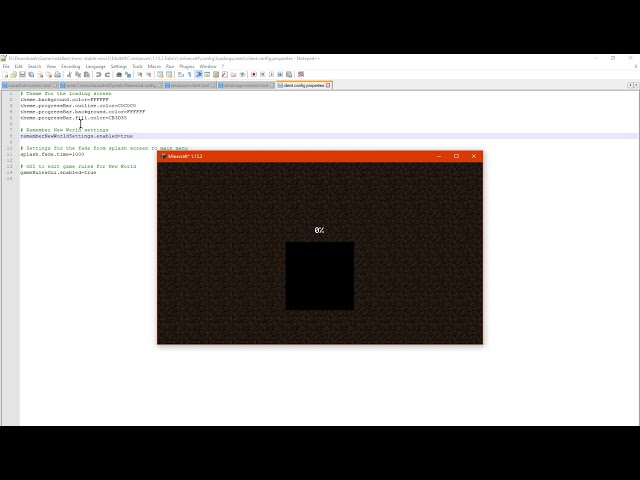
Task: Click the last toolbar plugin icon
Action: coord(301,75)
